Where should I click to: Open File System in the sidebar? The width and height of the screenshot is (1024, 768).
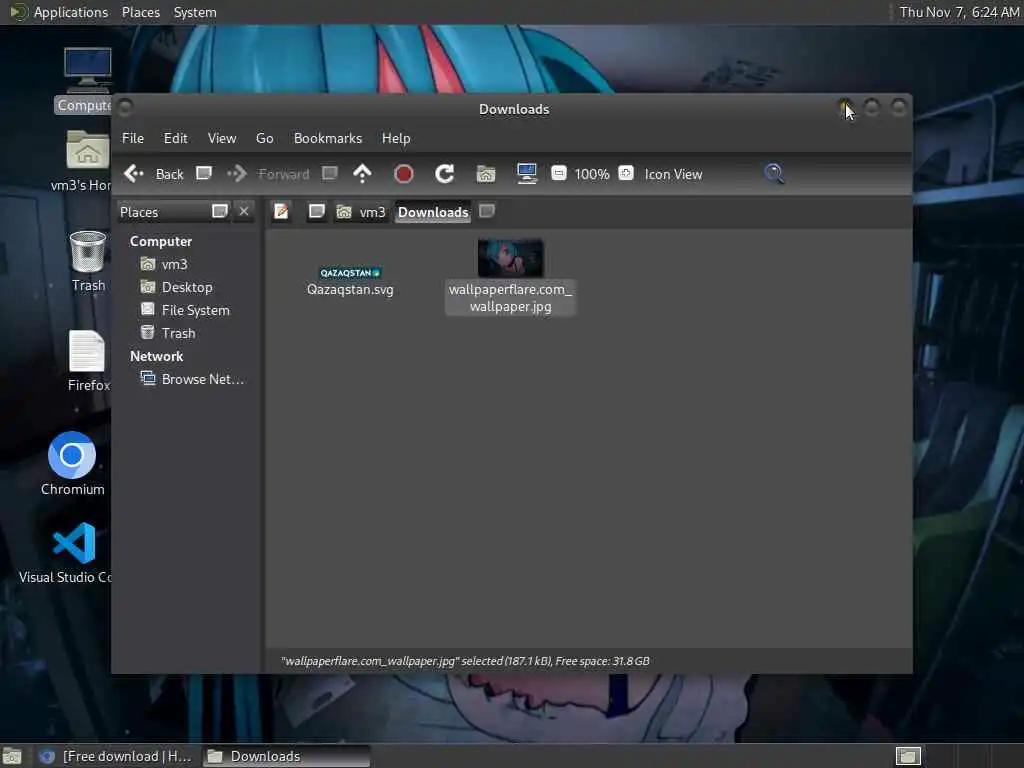click(x=185, y=310)
